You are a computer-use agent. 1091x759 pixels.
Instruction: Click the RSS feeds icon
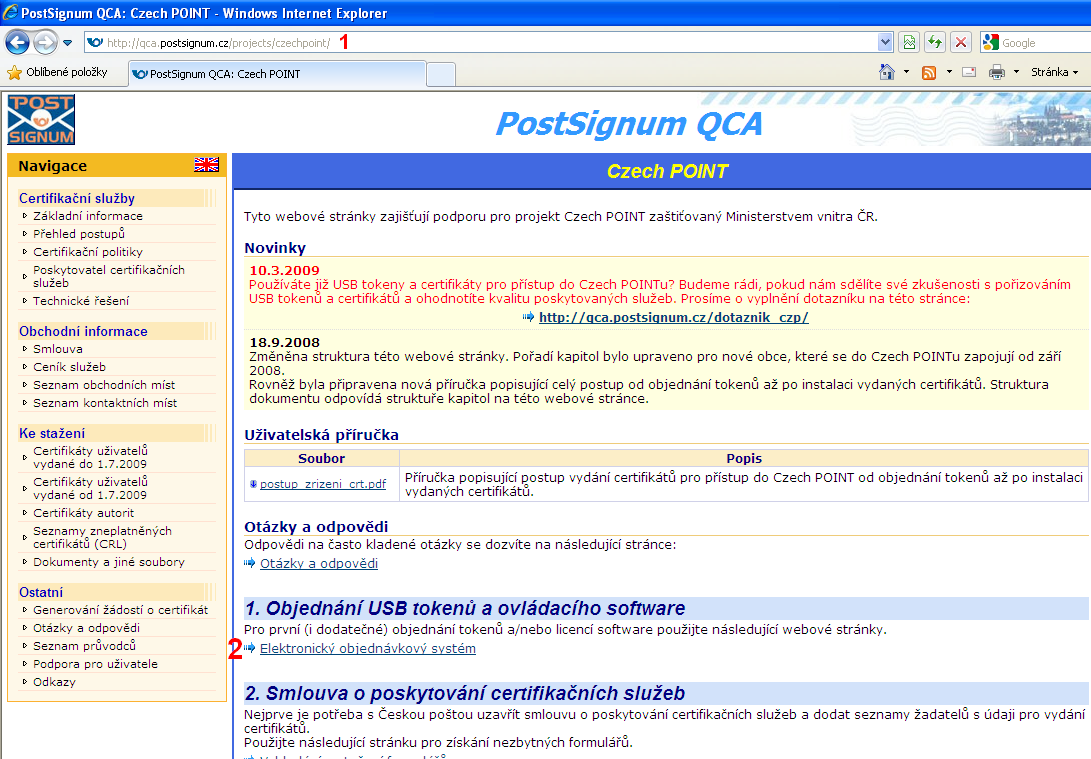click(x=929, y=72)
